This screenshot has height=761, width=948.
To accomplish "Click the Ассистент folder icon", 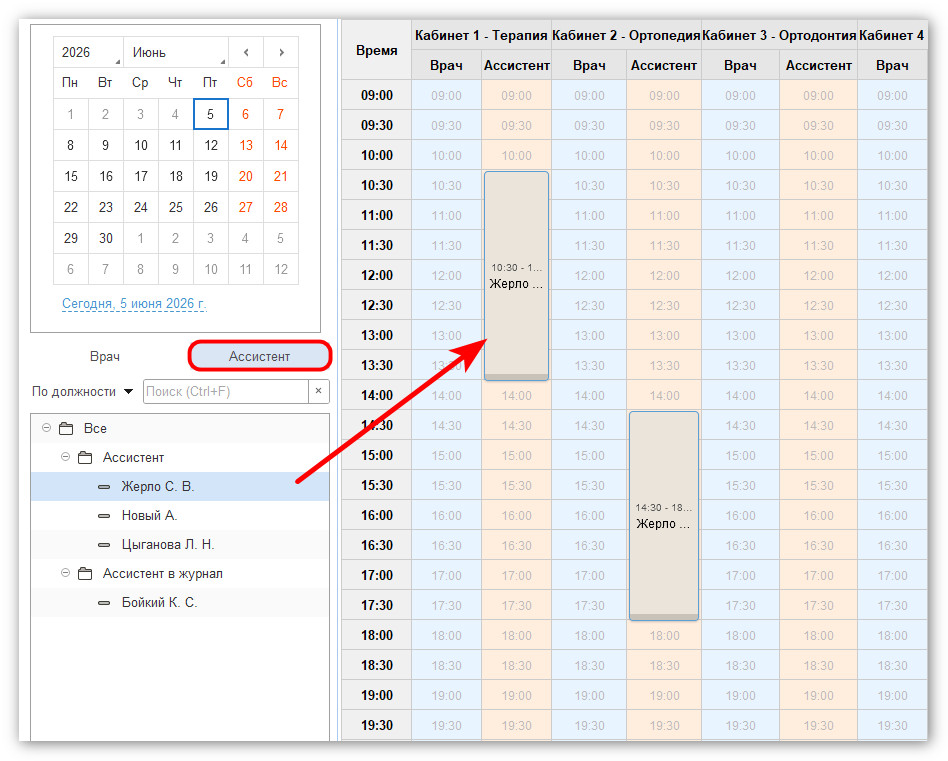I will tap(85, 458).
